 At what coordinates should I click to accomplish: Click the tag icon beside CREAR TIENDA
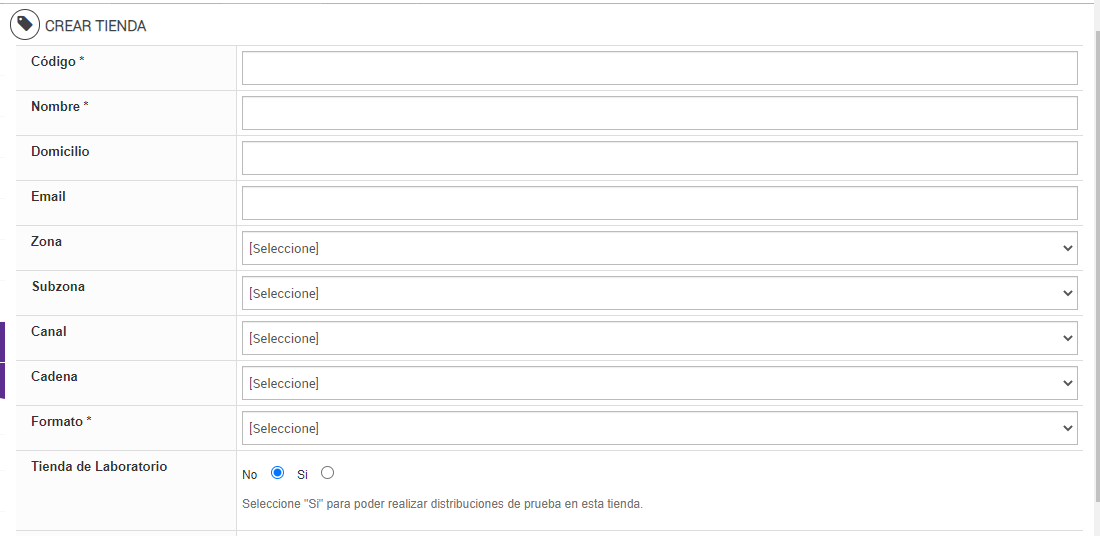point(25,25)
